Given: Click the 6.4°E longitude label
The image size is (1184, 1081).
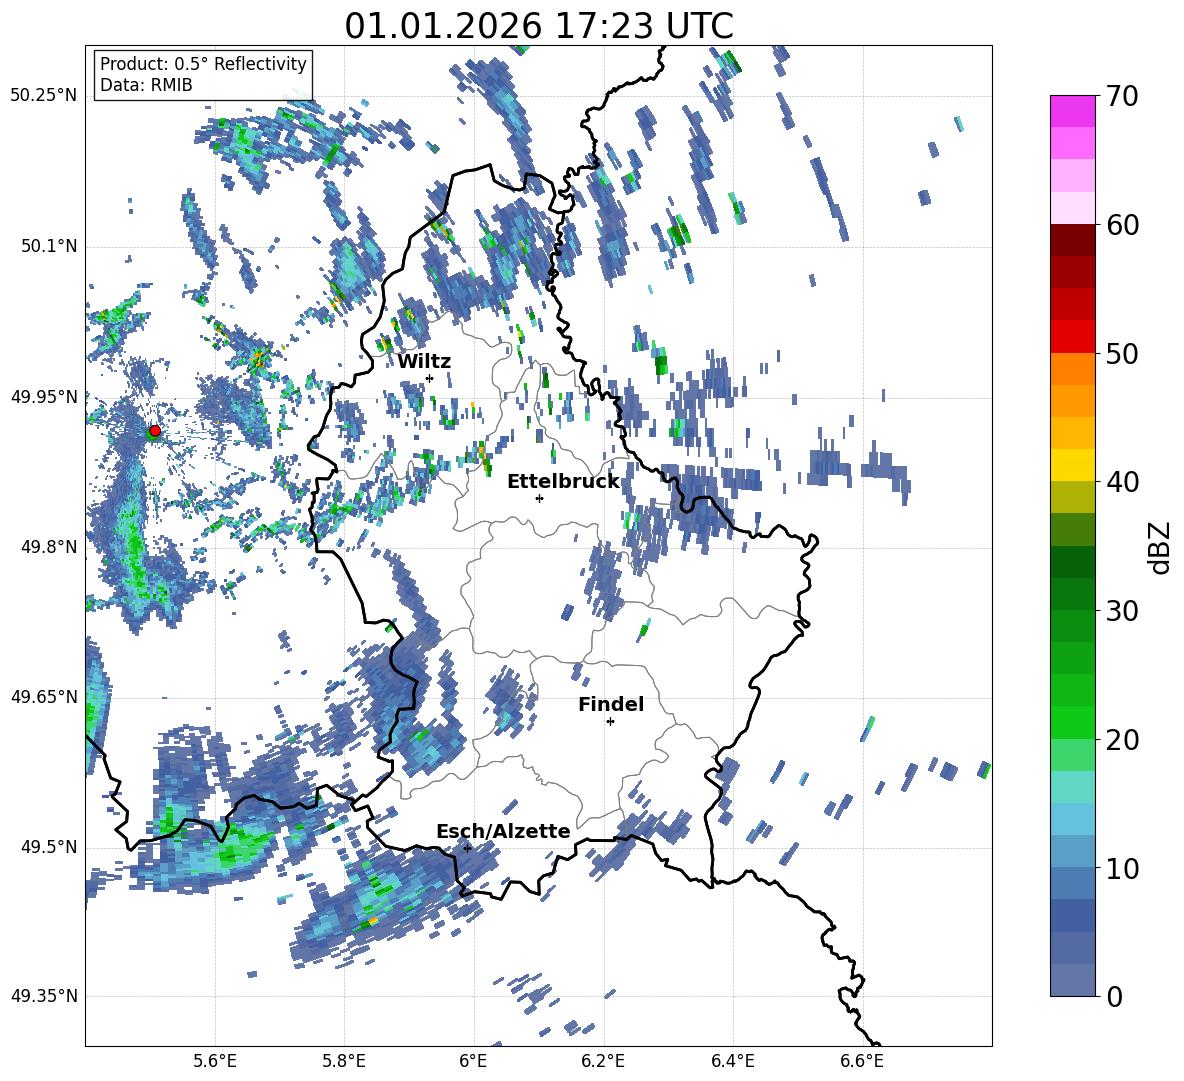Looking at the screenshot, I should pos(732,1062).
